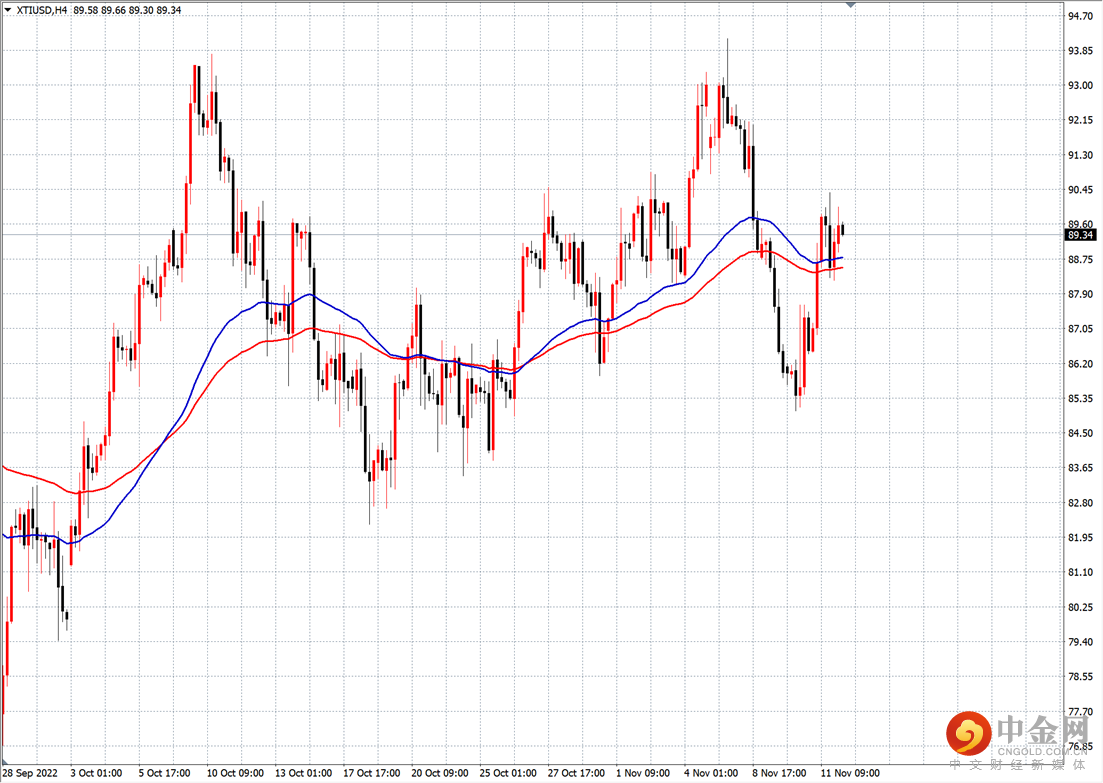Open the dropdown arrow beside XTIUSD,H4
Screen dimensions: 1103x783
(8, 10)
